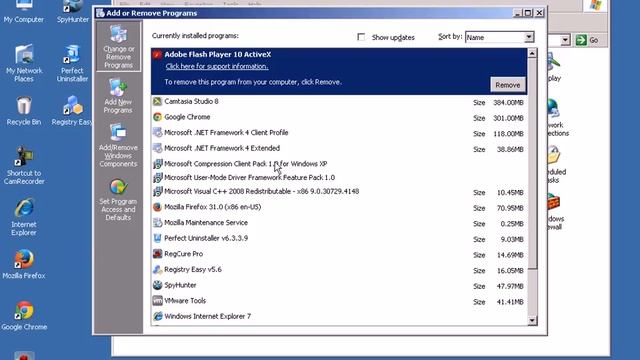Select Shortcut to CamRecorder desktop icon

[x=24, y=166]
